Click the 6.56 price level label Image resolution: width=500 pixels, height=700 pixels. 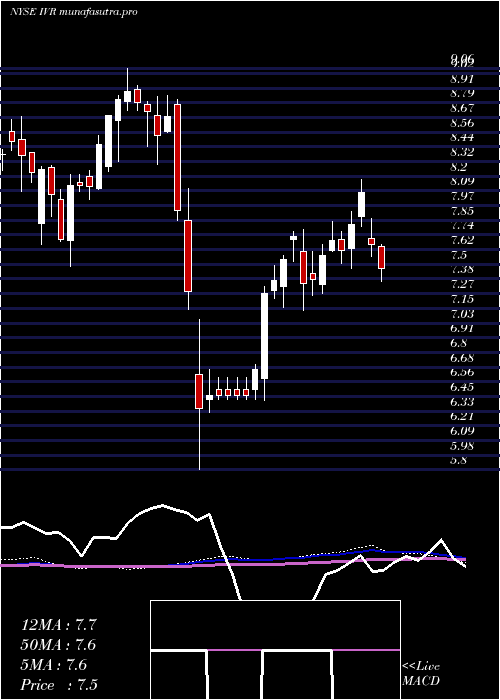point(462,372)
